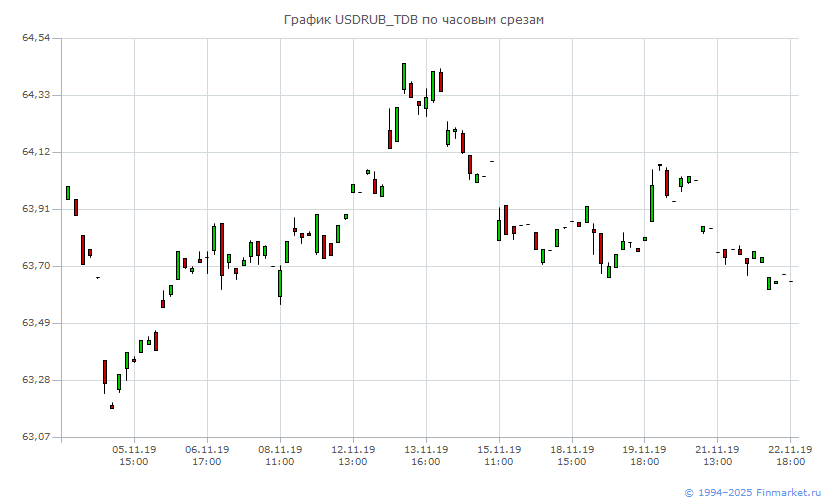Click the 06.11.19 17:00 date label
The width and height of the screenshot is (830, 500).
coord(207,456)
